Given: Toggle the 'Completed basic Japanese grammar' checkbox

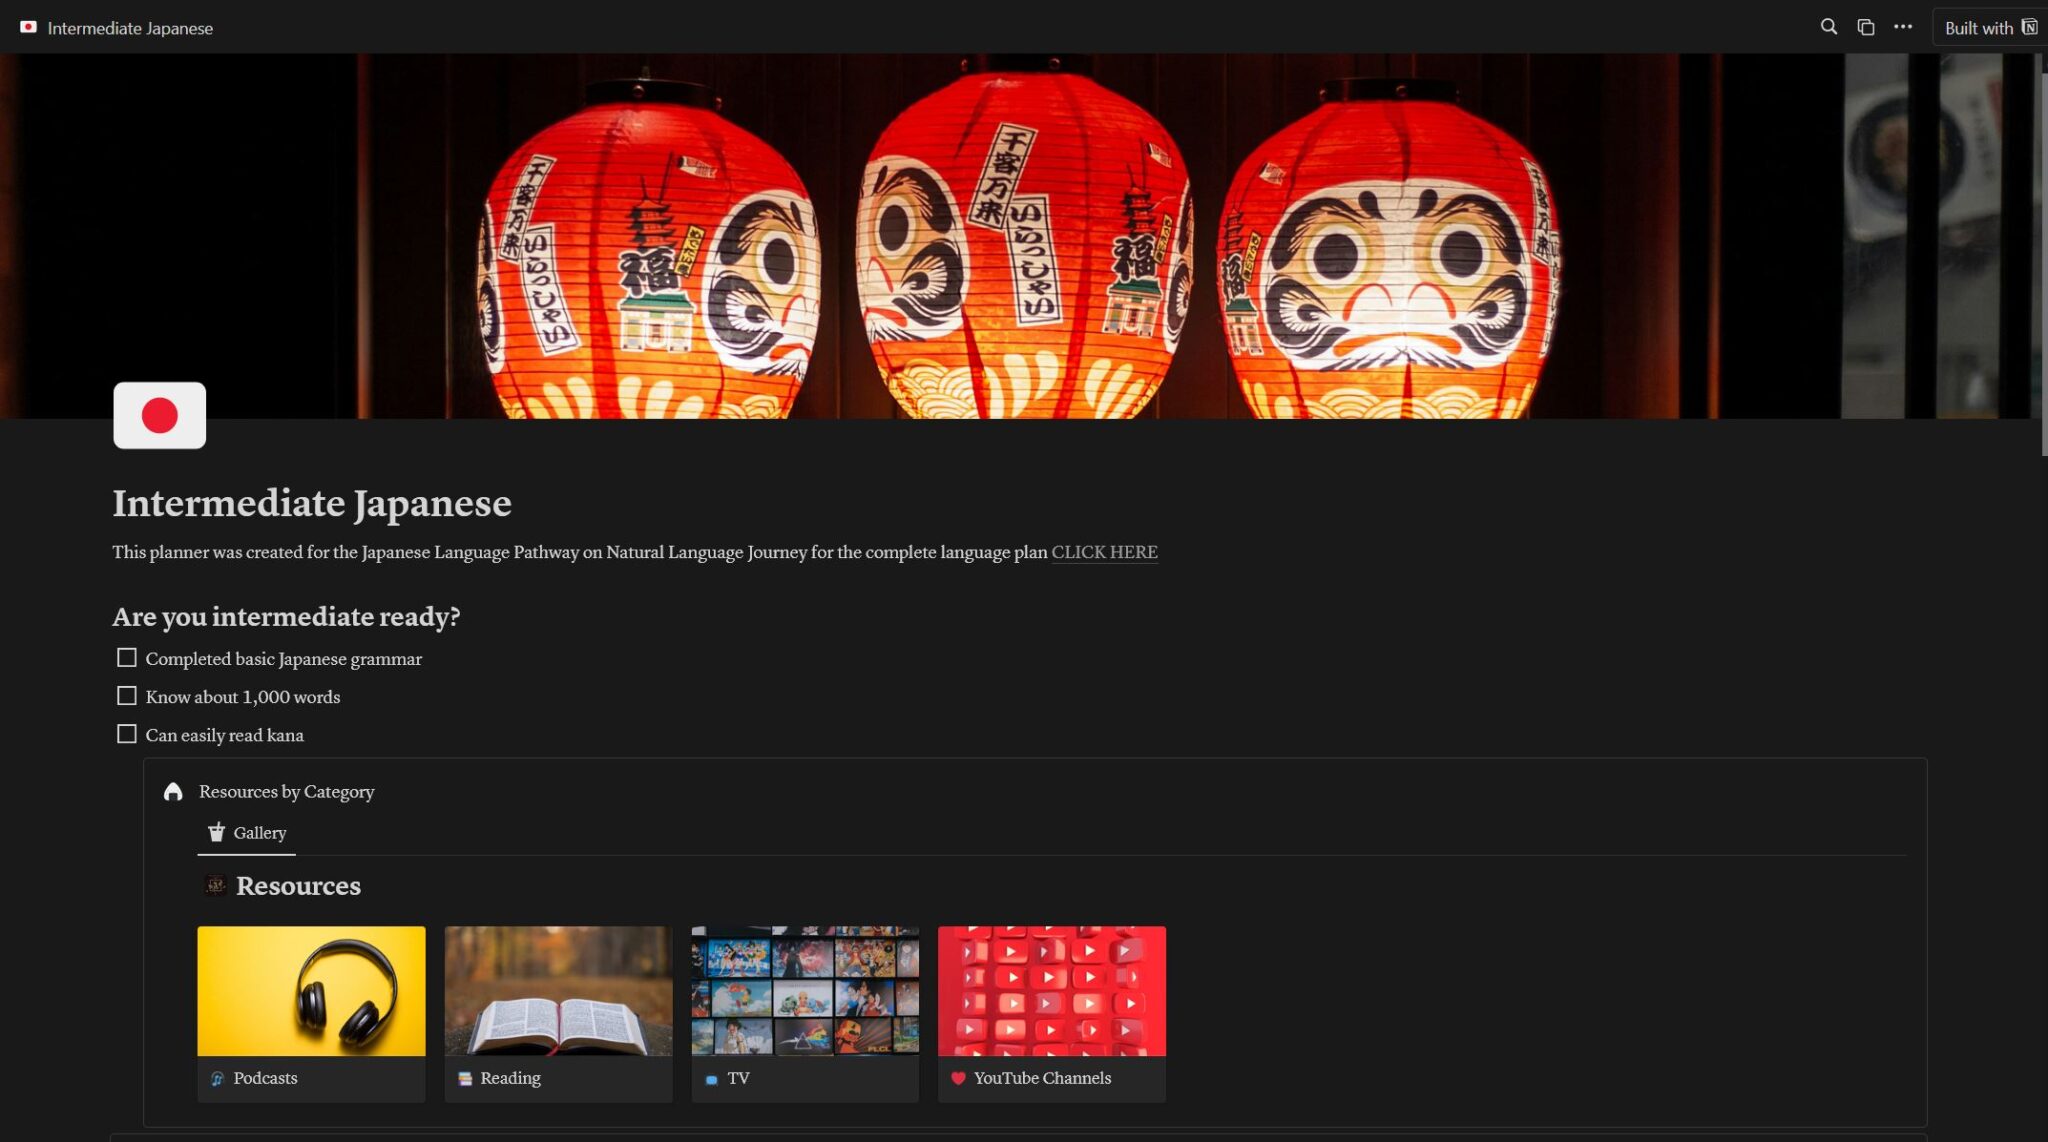Looking at the screenshot, I should (127, 657).
